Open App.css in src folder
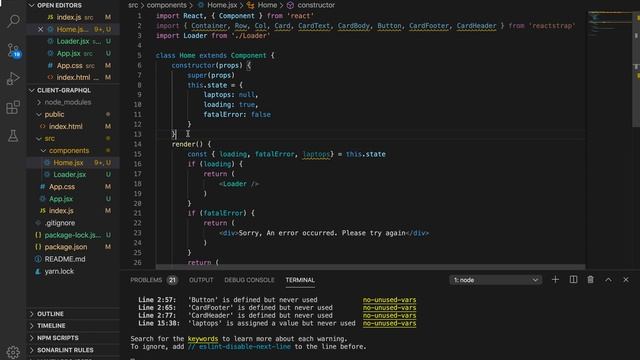Image resolution: width=640 pixels, height=360 pixels. point(73,187)
